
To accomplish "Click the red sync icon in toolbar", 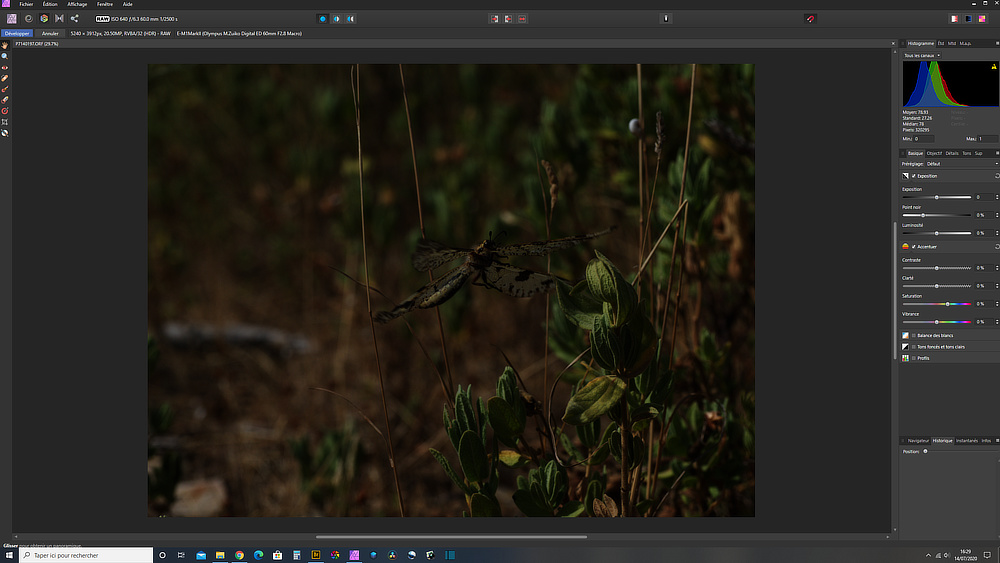I will click(810, 18).
